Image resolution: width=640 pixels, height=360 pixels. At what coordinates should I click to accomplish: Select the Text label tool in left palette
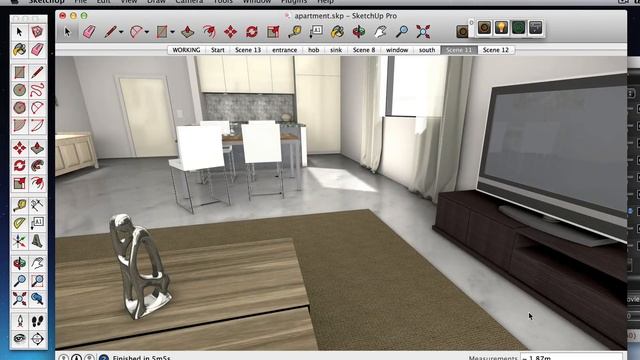37,223
